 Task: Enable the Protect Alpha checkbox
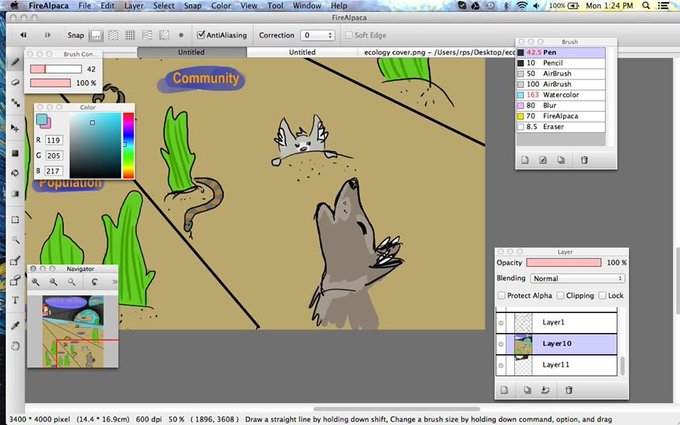click(x=502, y=295)
